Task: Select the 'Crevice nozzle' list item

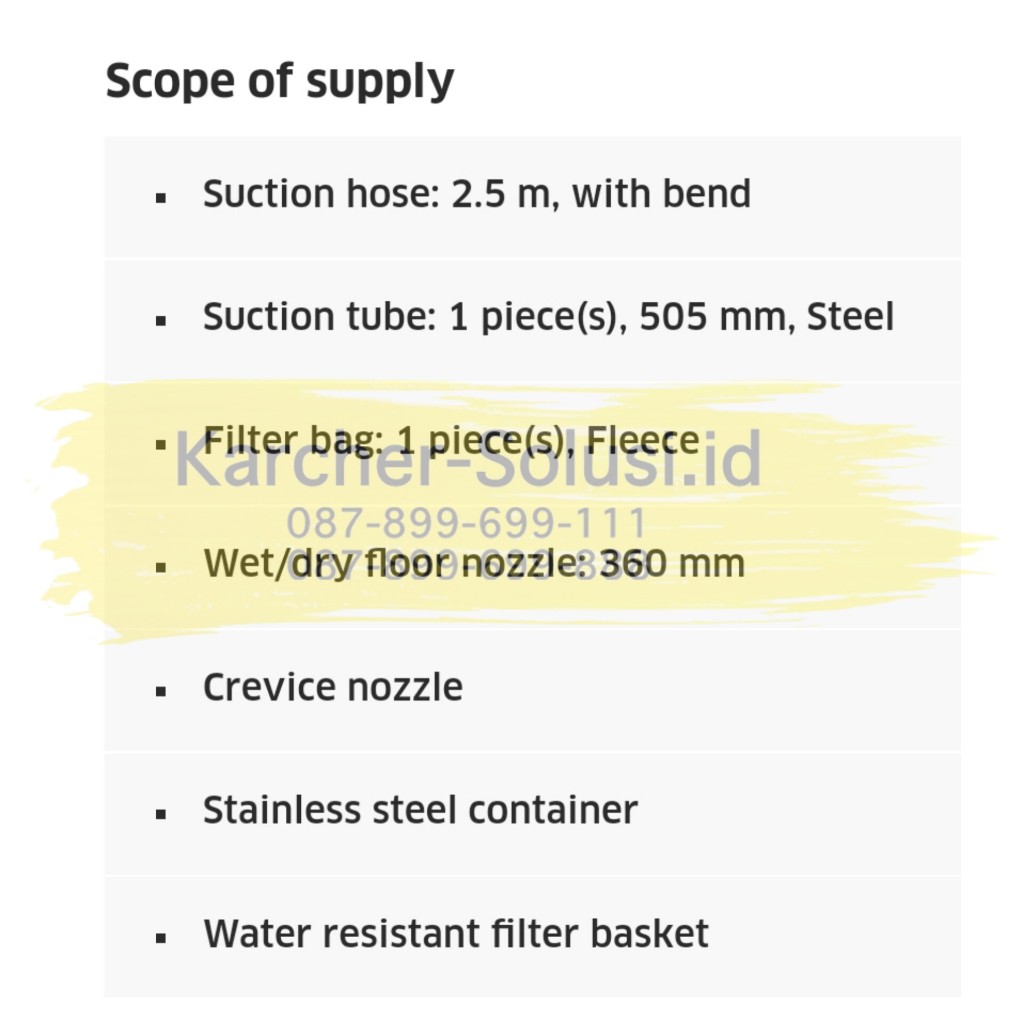Action: click(333, 687)
